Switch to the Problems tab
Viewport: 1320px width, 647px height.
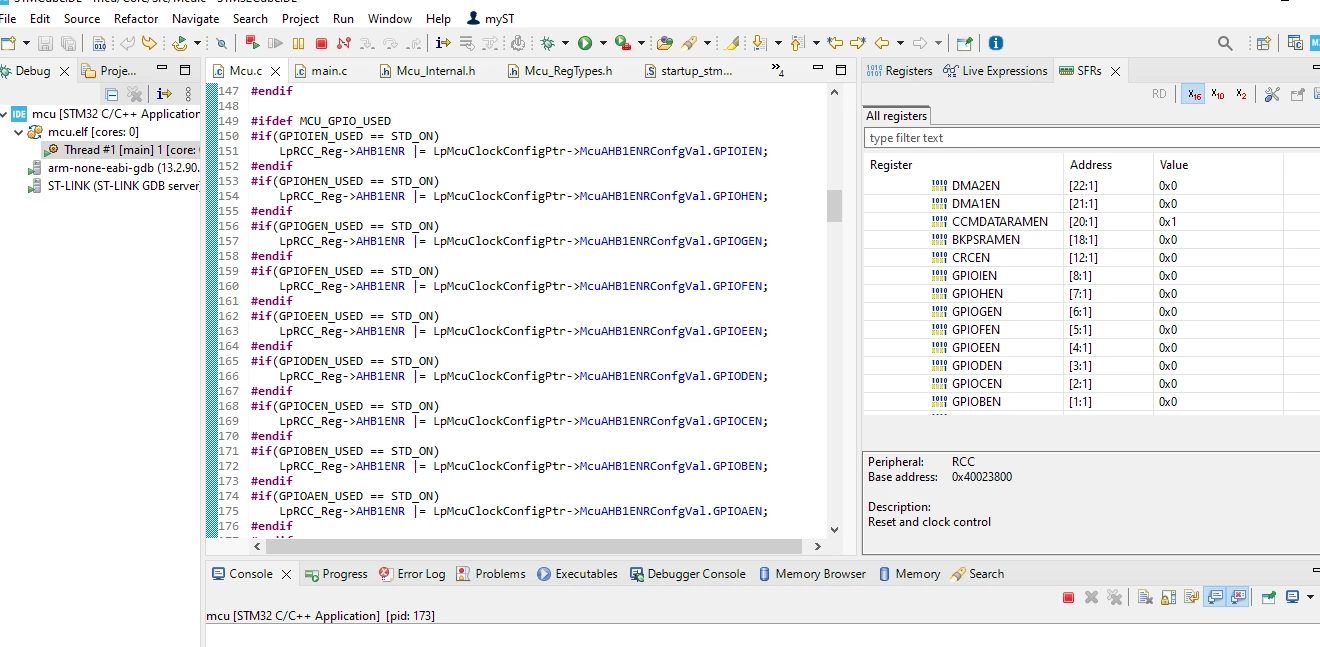point(490,574)
